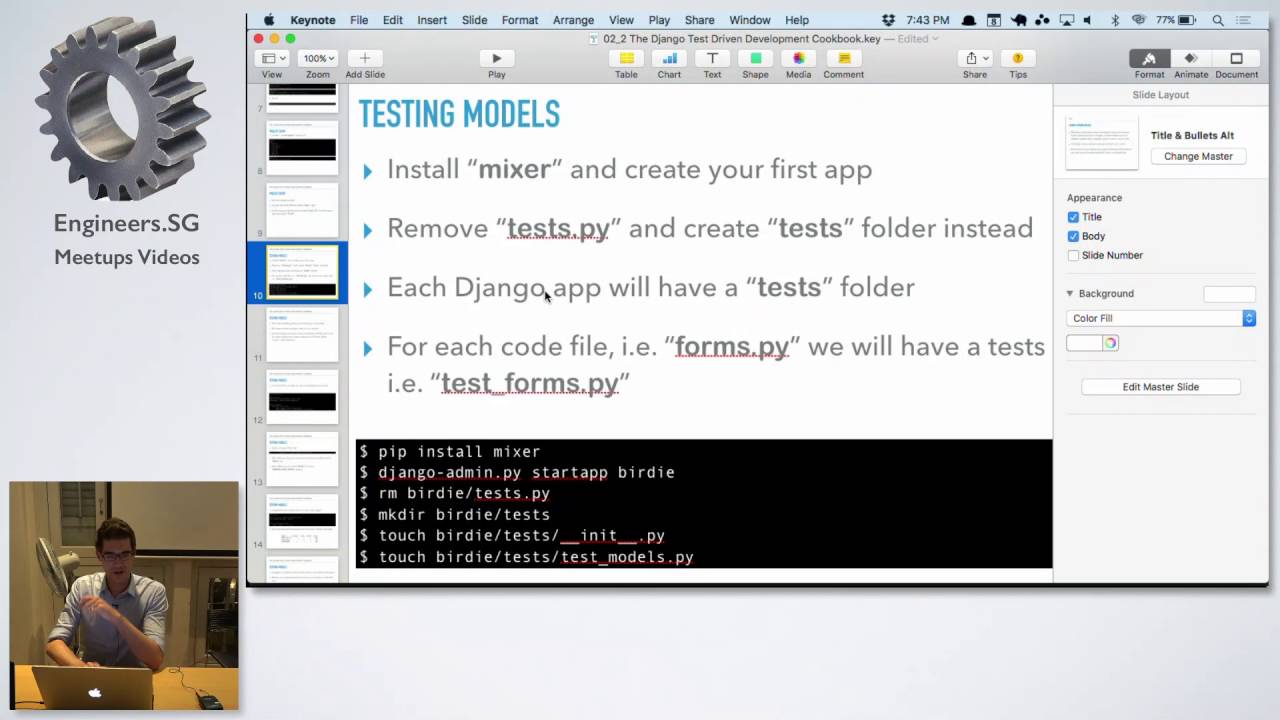Viewport: 1280px width, 720px height.
Task: Open Spotlight search in menu bar
Action: (1218, 20)
